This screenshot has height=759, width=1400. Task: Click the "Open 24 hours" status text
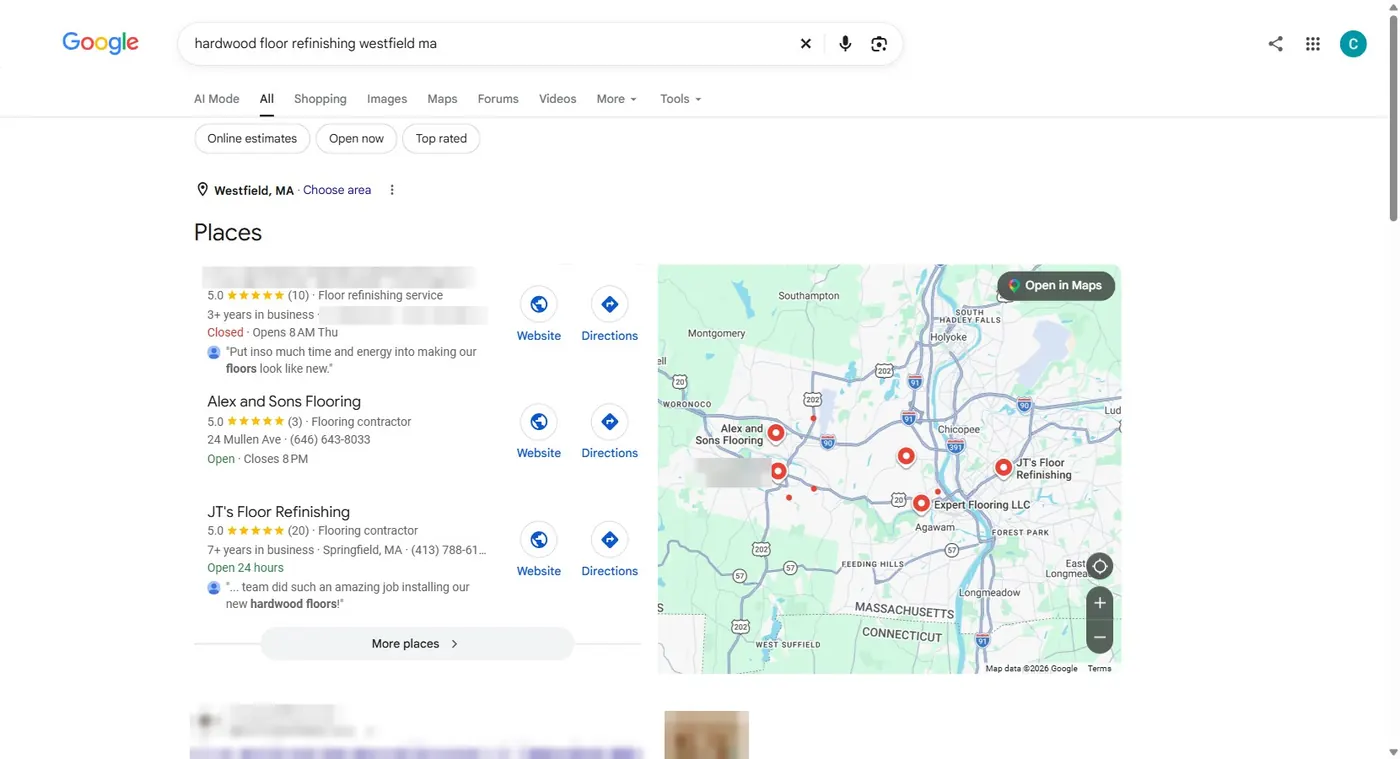[x=245, y=567]
